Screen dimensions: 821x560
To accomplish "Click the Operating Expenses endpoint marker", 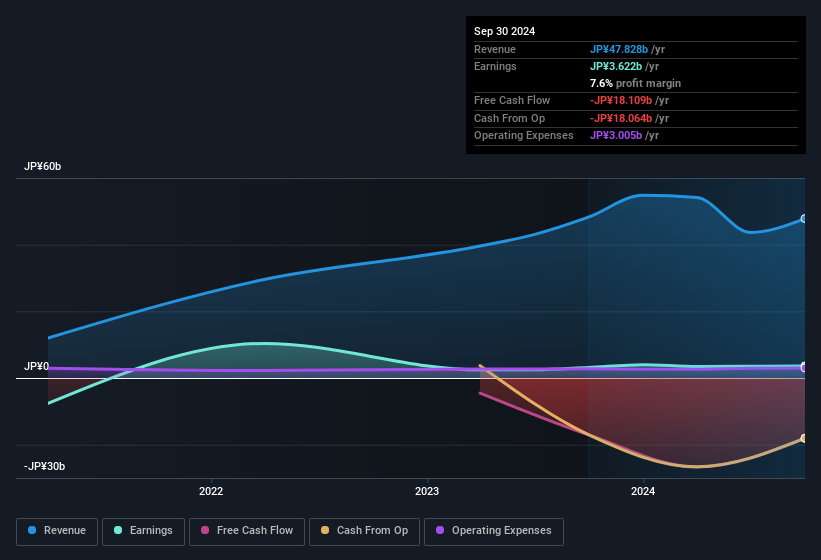I will (x=804, y=368).
